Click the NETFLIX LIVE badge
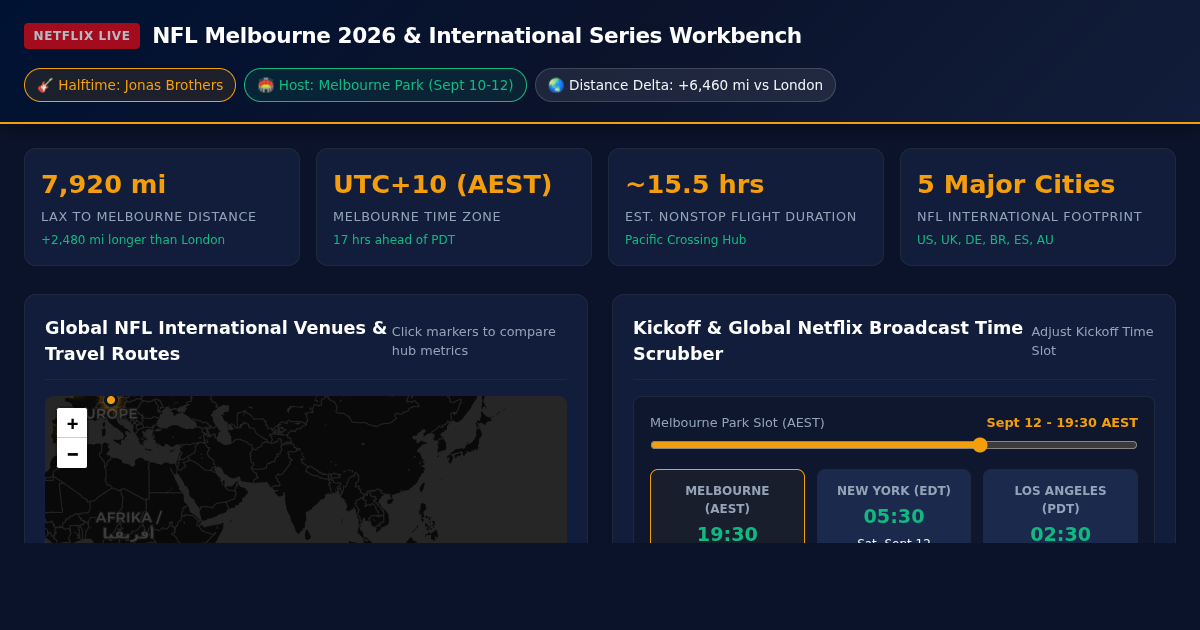1200x630 pixels. 82,36
